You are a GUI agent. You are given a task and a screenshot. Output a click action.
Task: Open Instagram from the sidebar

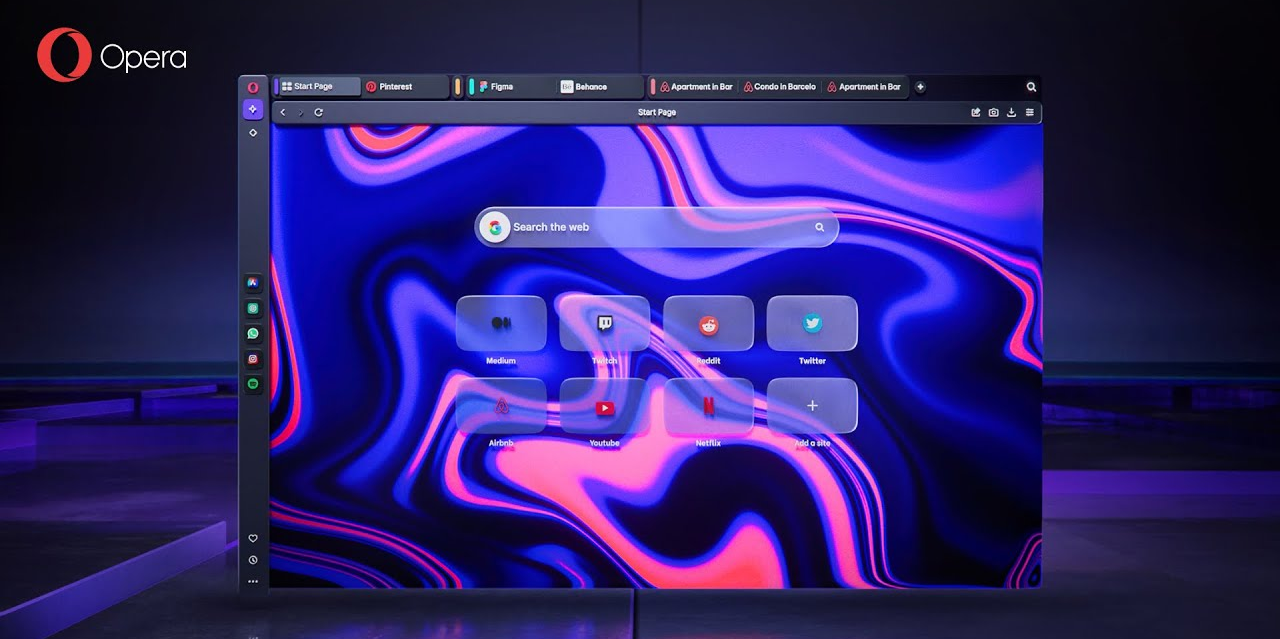click(253, 356)
